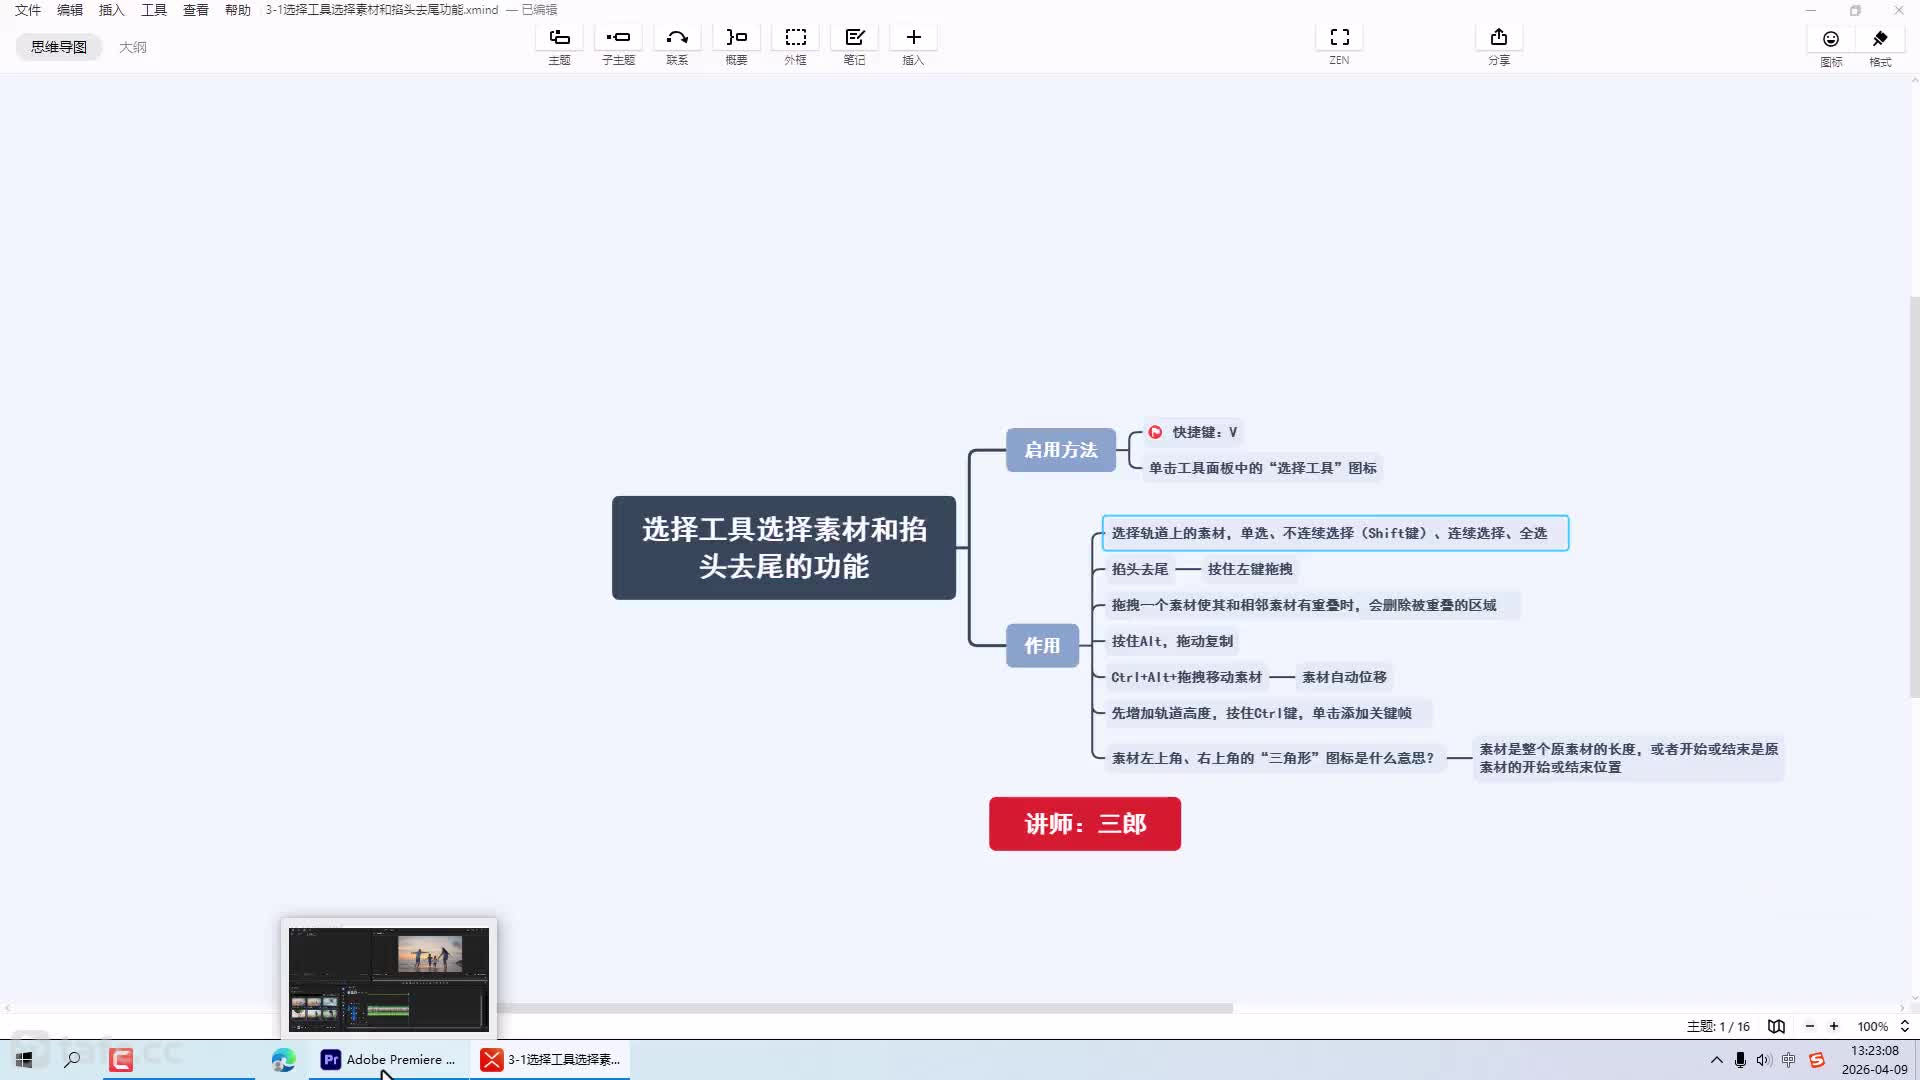Select the 作用 branch topic

(1042, 646)
